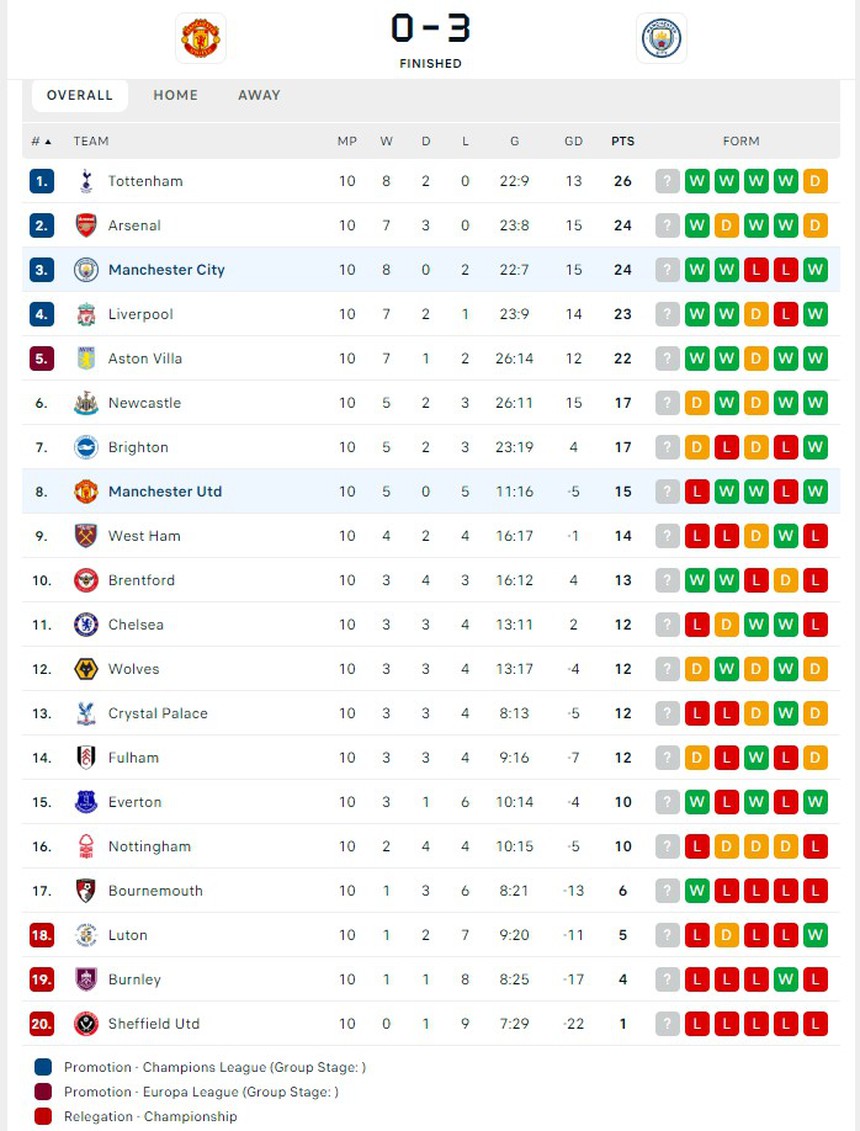Click Tottenham's yellow D form badge

pos(815,181)
